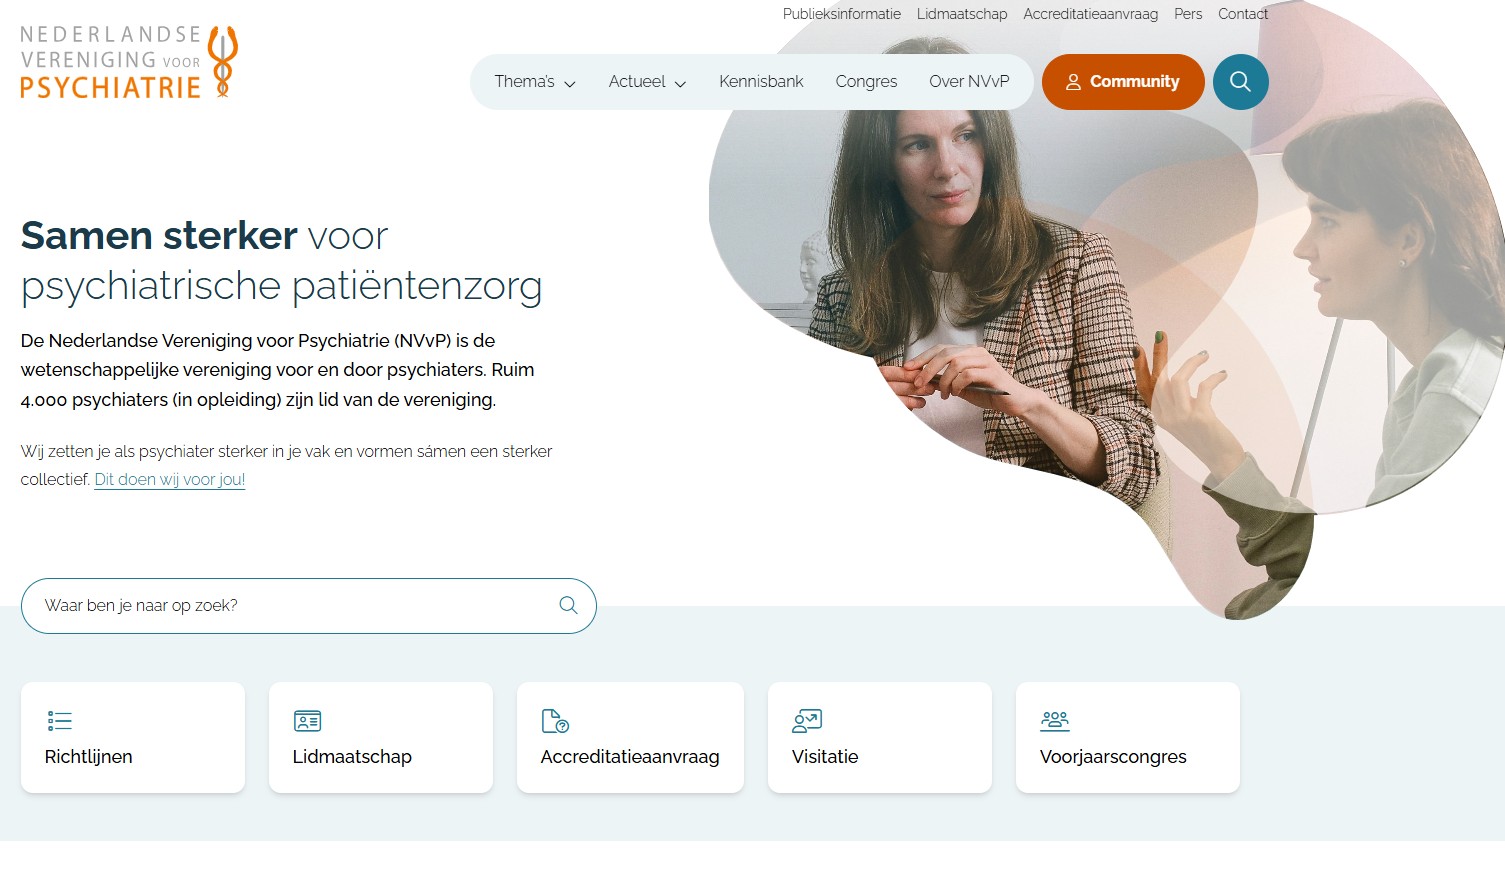Click the Accreditatieaanvraag document icon
The width and height of the screenshot is (1505, 871).
point(555,721)
